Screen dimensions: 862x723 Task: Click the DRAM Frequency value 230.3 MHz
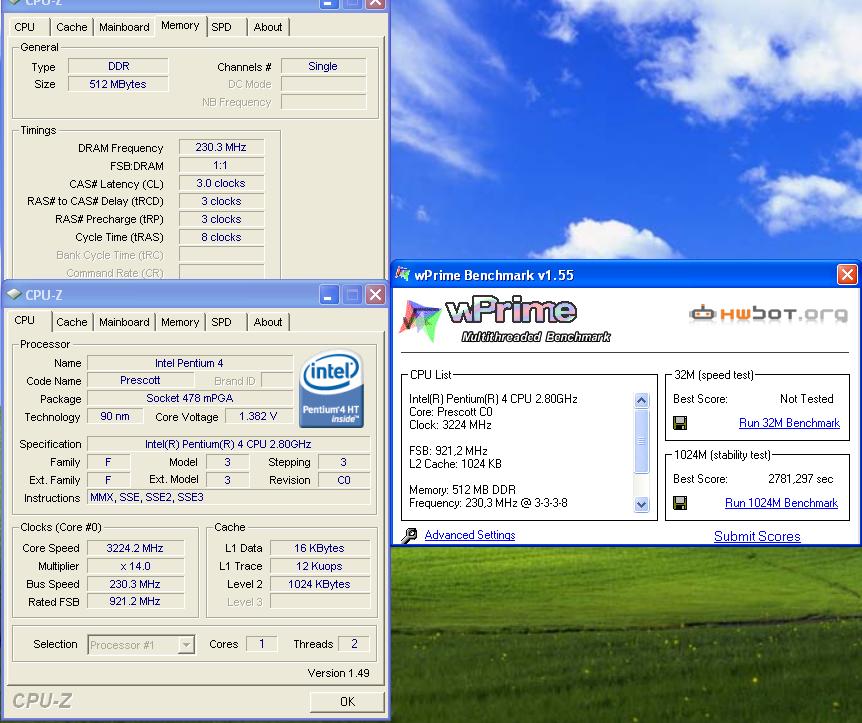pyautogui.click(x=221, y=147)
